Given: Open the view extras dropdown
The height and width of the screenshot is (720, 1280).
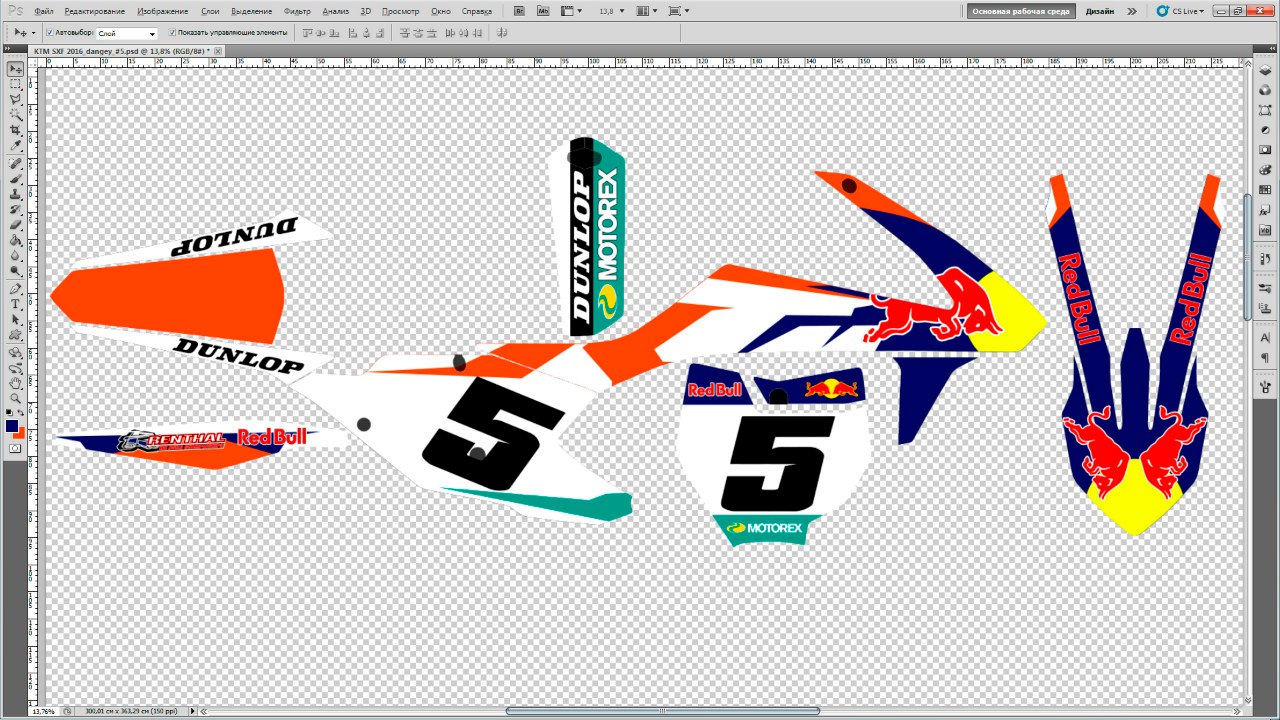Looking at the screenshot, I should pyautogui.click(x=571, y=11).
